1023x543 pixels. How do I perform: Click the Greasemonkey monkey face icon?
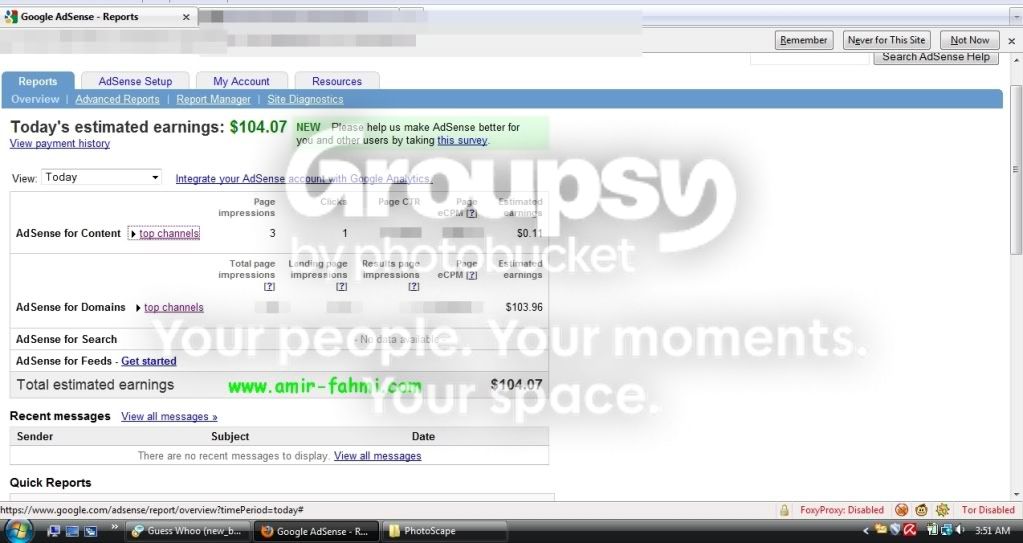coord(921,510)
